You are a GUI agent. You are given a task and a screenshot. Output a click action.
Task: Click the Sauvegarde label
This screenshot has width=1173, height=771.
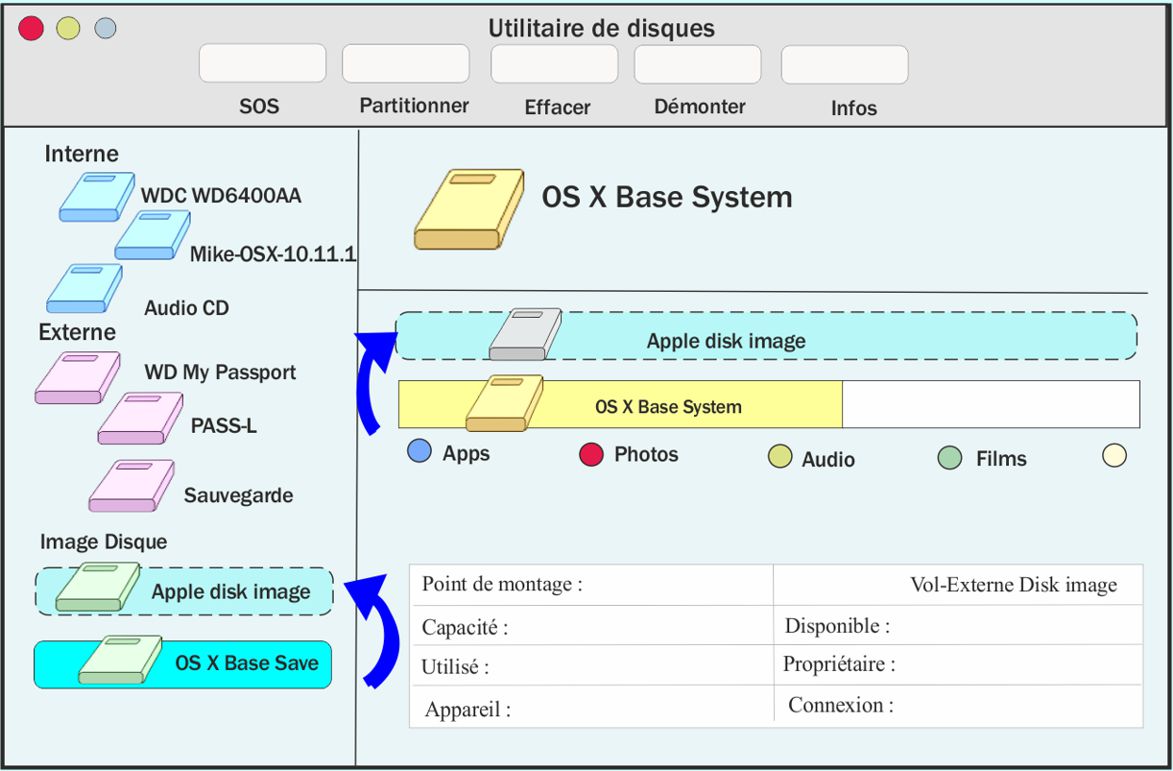click(239, 496)
